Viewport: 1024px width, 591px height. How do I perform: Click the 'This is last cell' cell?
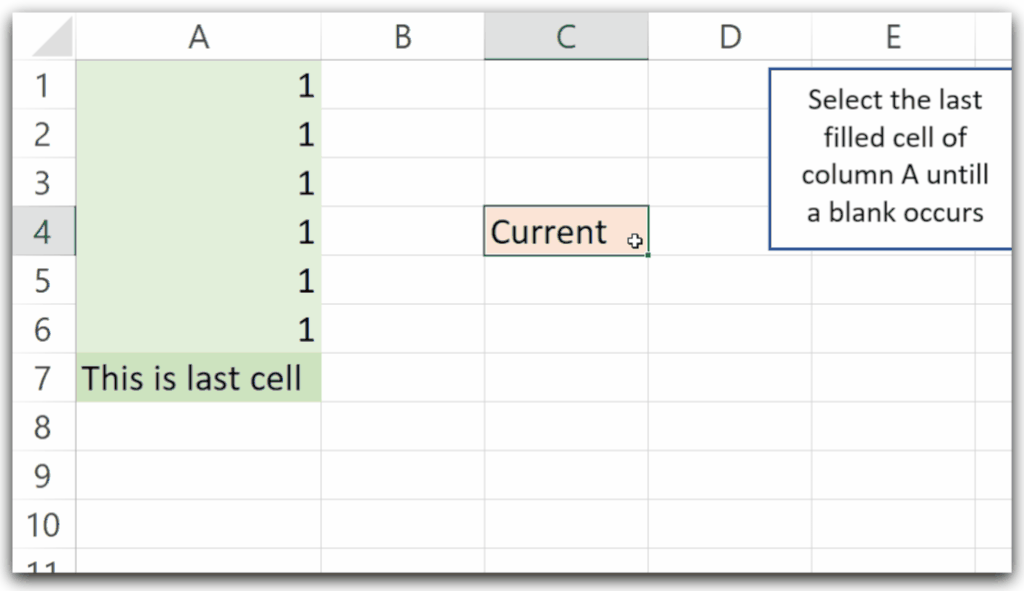click(x=199, y=379)
